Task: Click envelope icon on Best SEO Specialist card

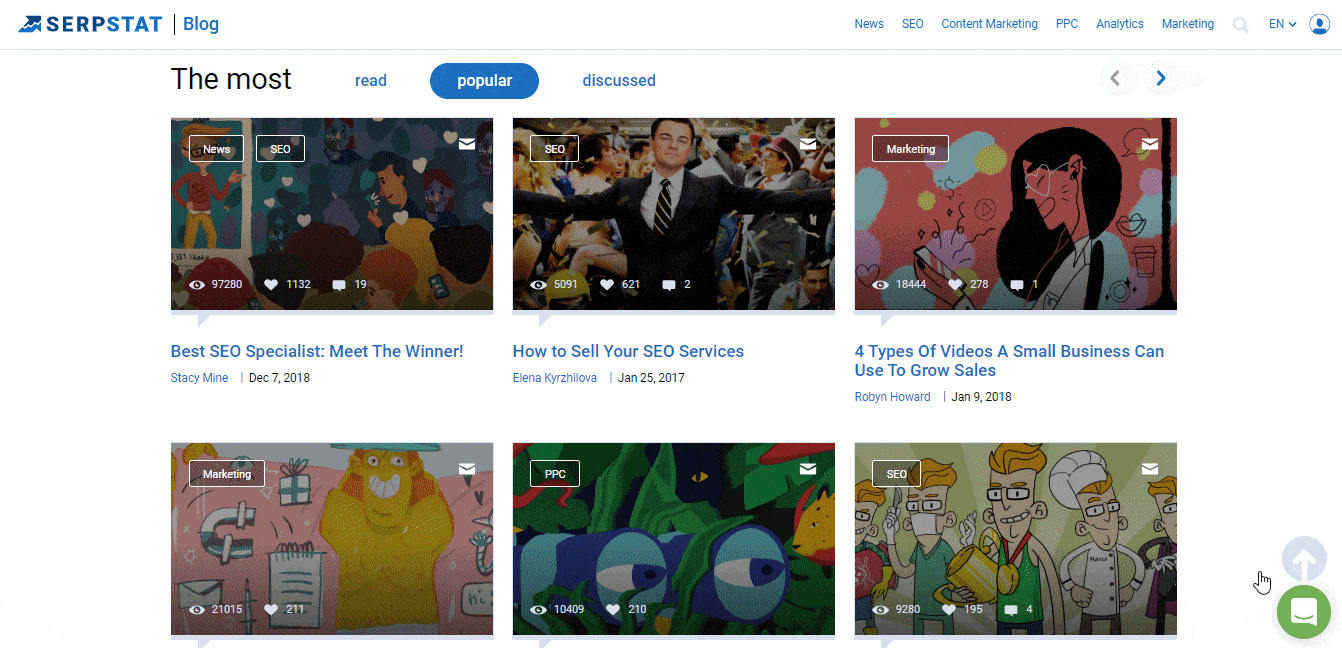Action: (x=466, y=144)
